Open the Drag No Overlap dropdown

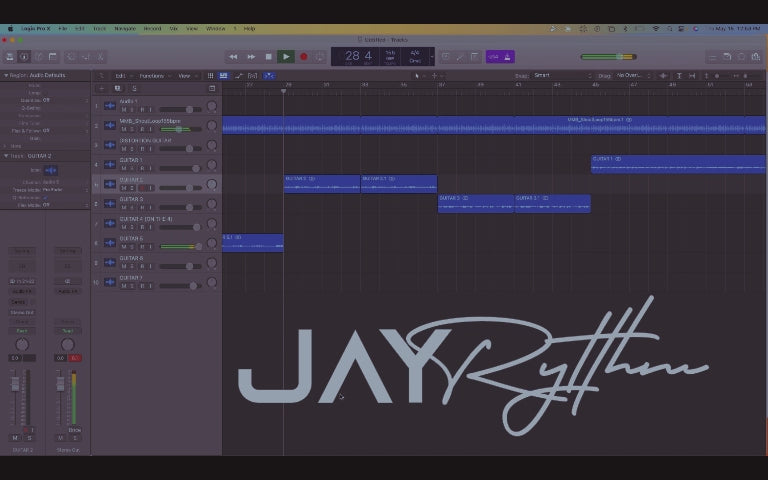[633, 75]
